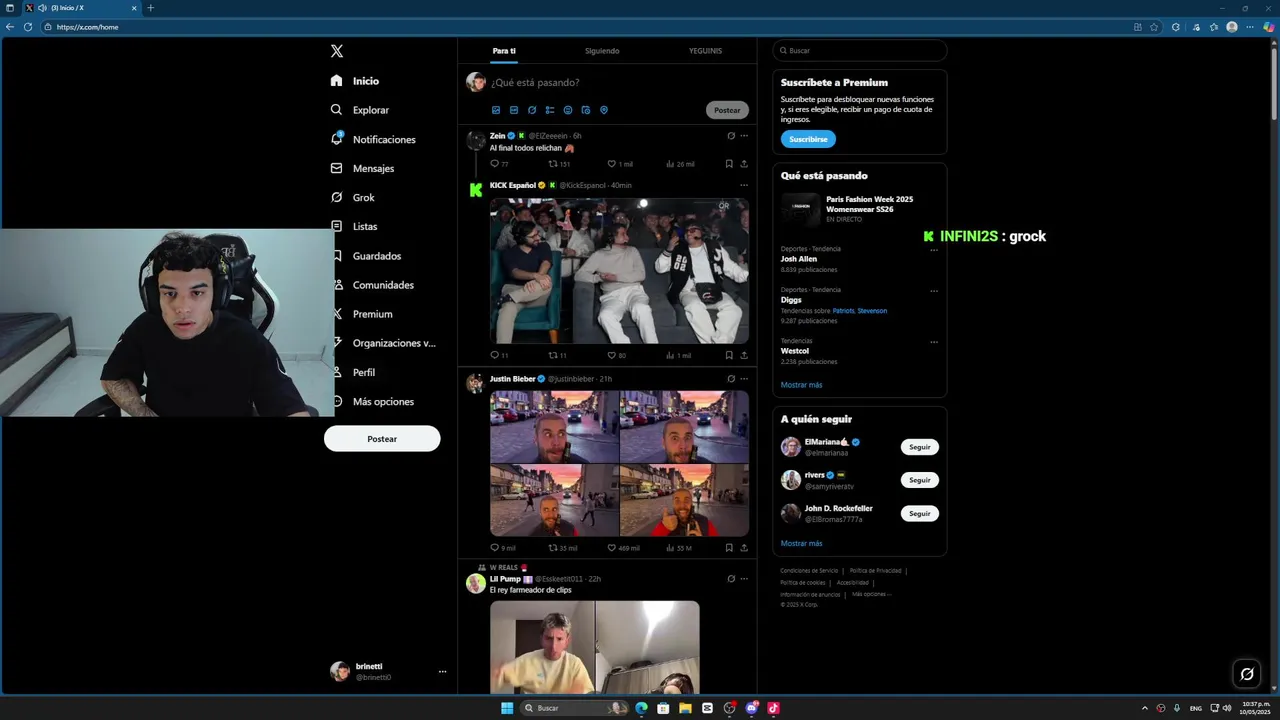Reply to Zein's post
Viewport: 1280px width, 720px height.
(x=499, y=164)
